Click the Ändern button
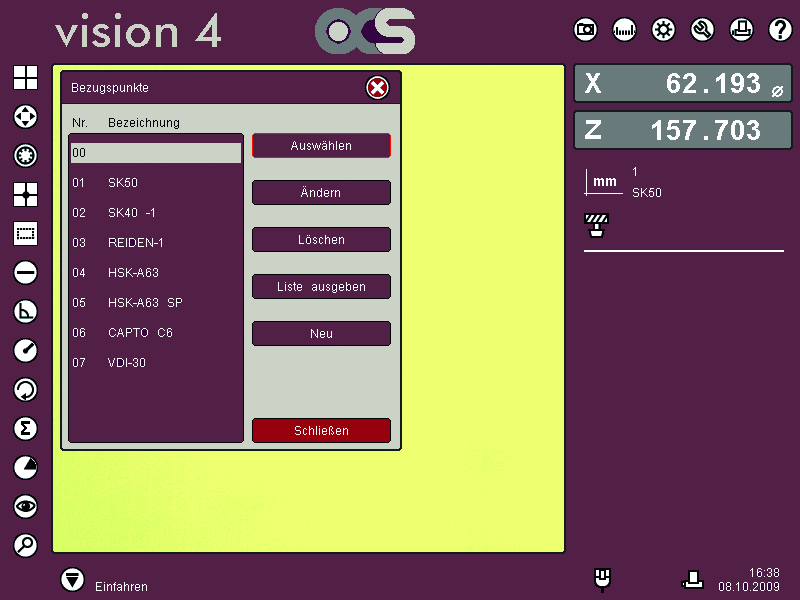 coord(321,193)
